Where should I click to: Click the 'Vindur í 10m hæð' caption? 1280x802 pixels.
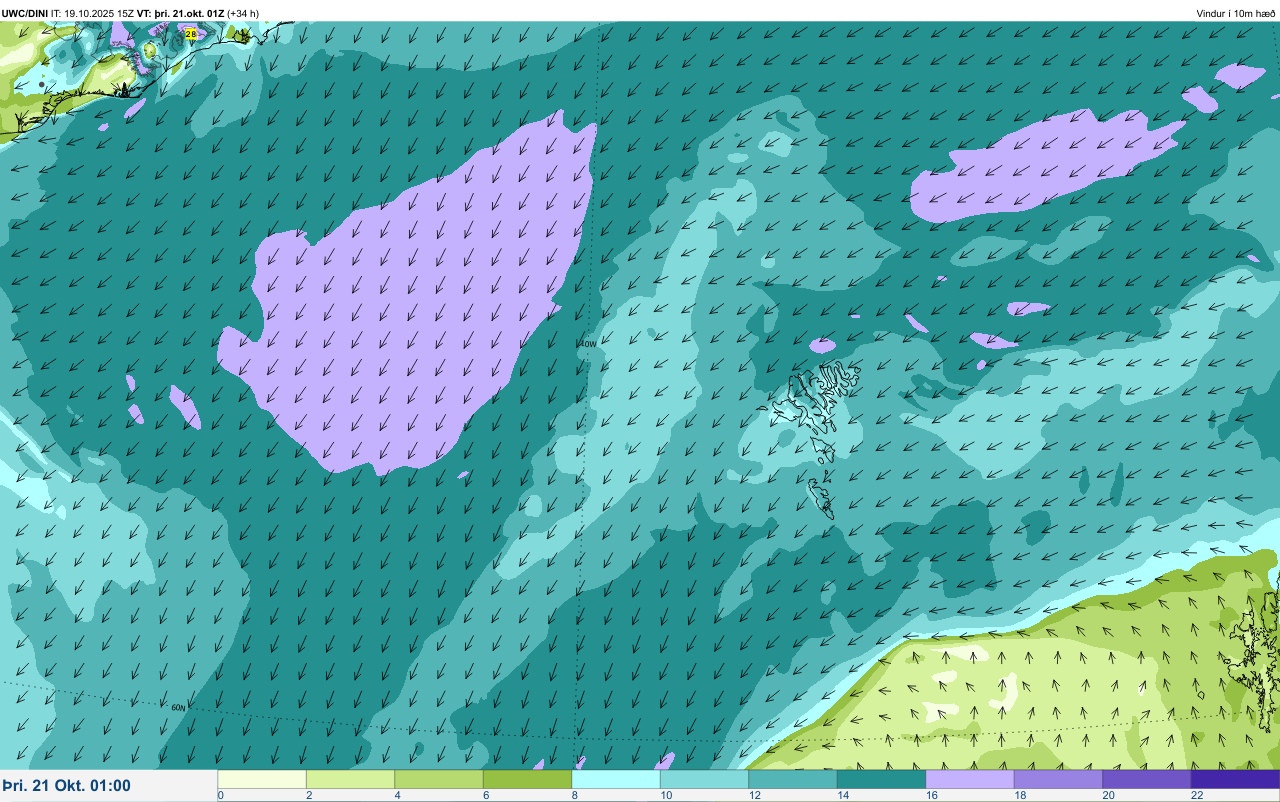pyautogui.click(x=1236, y=13)
